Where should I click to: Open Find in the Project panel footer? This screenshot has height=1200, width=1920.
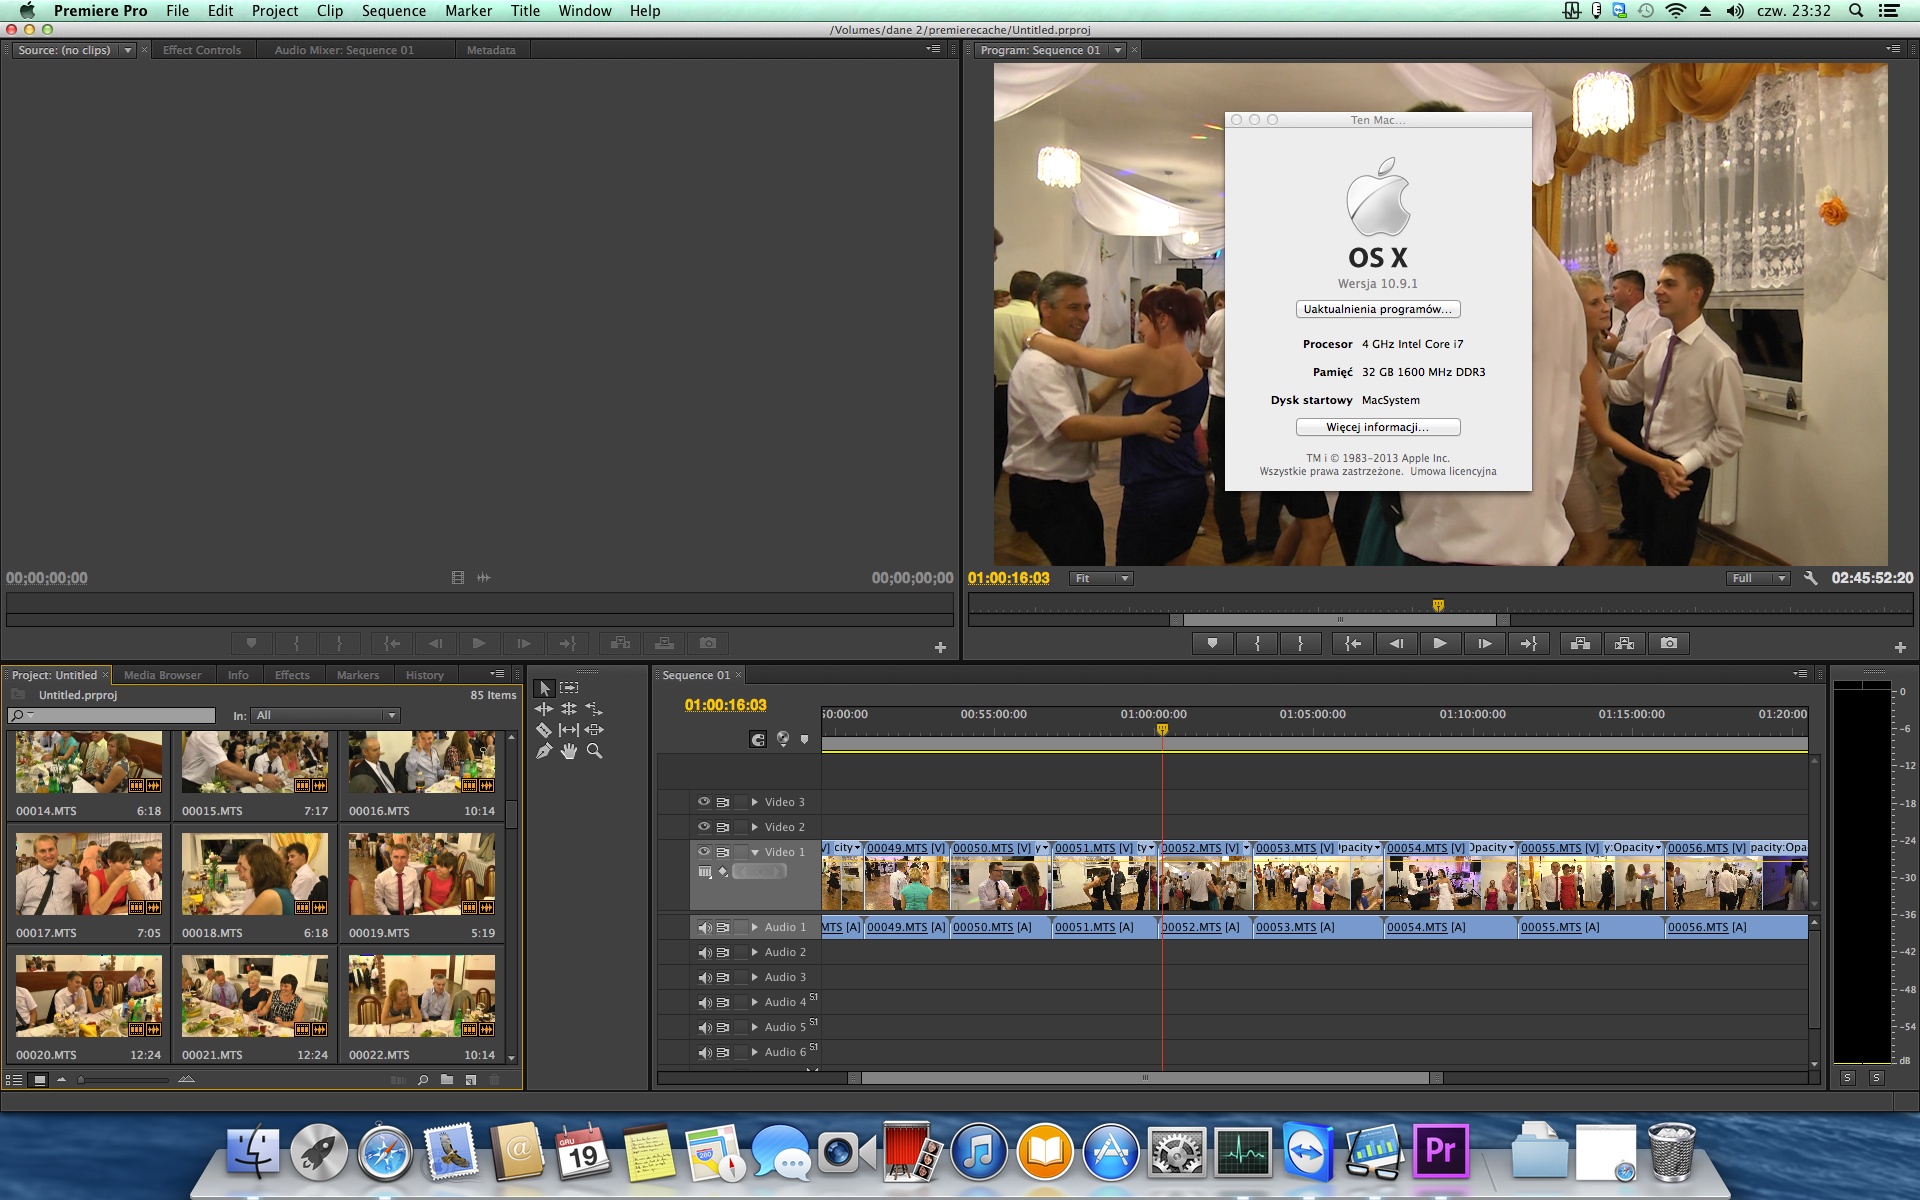tap(423, 1080)
